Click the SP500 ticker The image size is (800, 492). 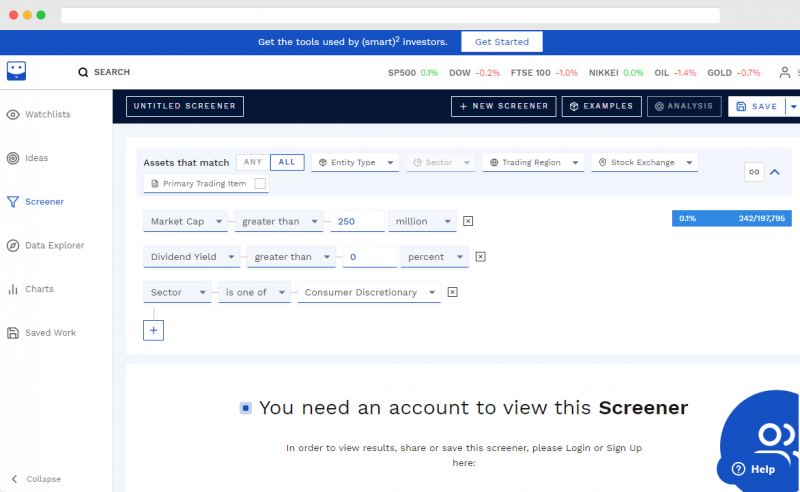coord(413,73)
